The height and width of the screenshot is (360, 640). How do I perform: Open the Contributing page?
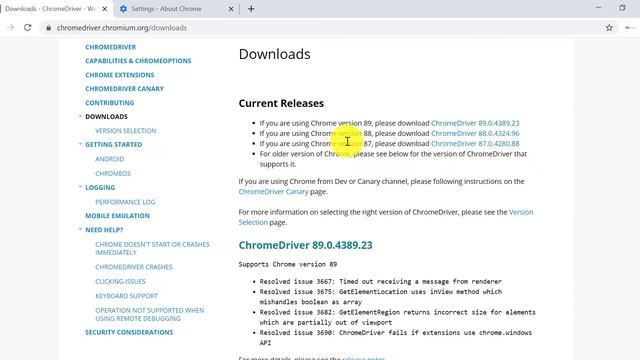tap(109, 103)
